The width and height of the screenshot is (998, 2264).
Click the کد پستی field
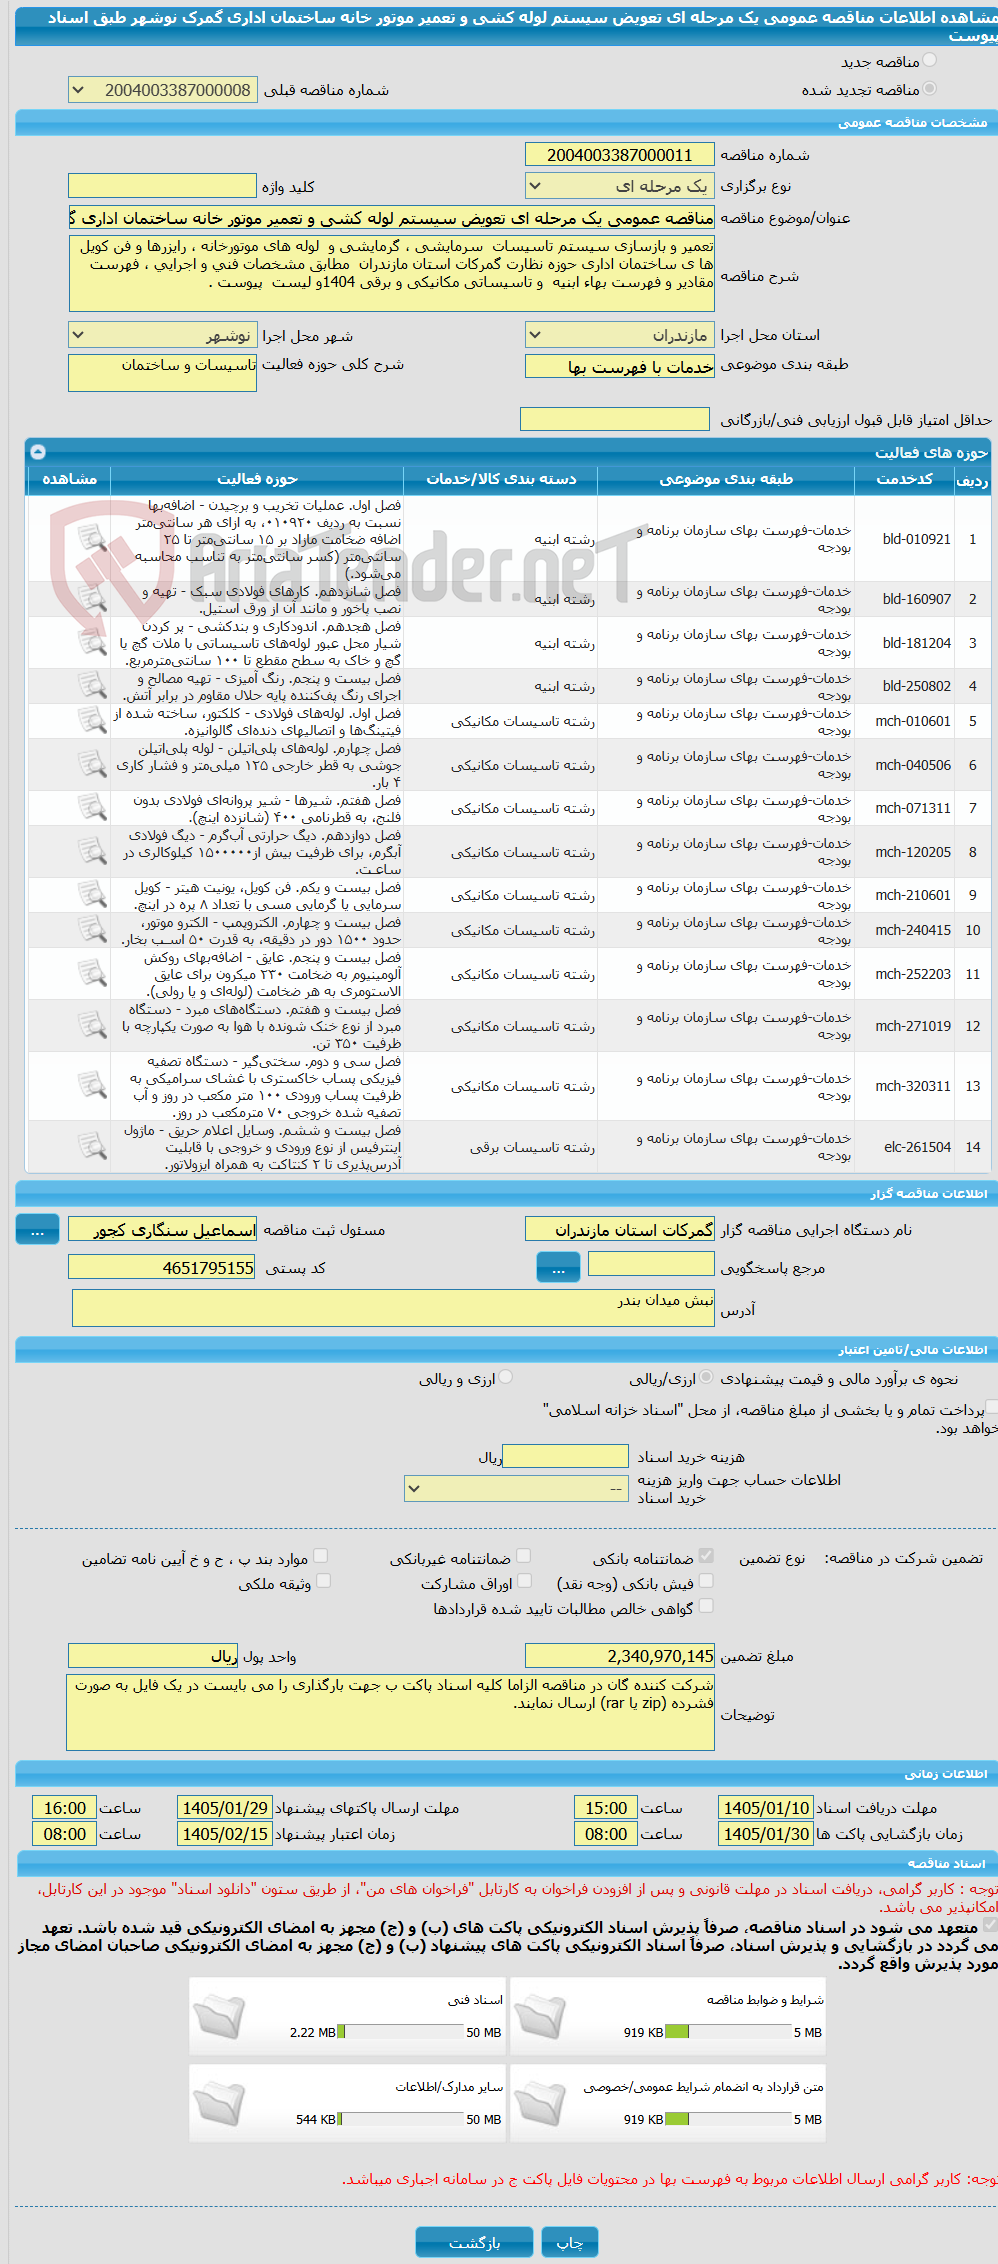pos(162,1268)
